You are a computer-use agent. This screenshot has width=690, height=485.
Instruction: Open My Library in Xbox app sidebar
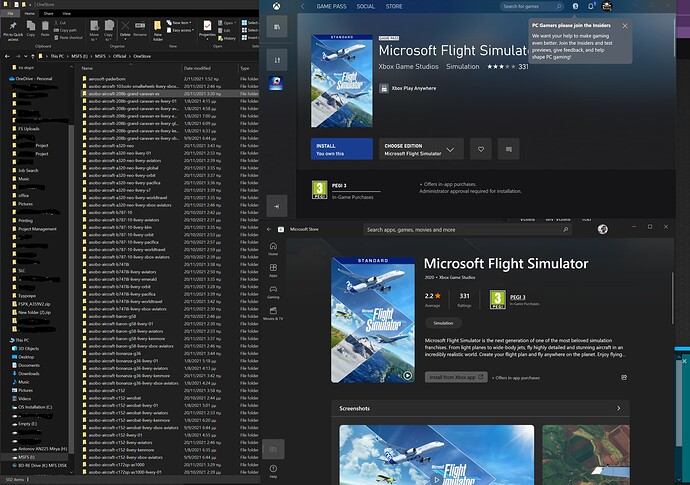277,27
